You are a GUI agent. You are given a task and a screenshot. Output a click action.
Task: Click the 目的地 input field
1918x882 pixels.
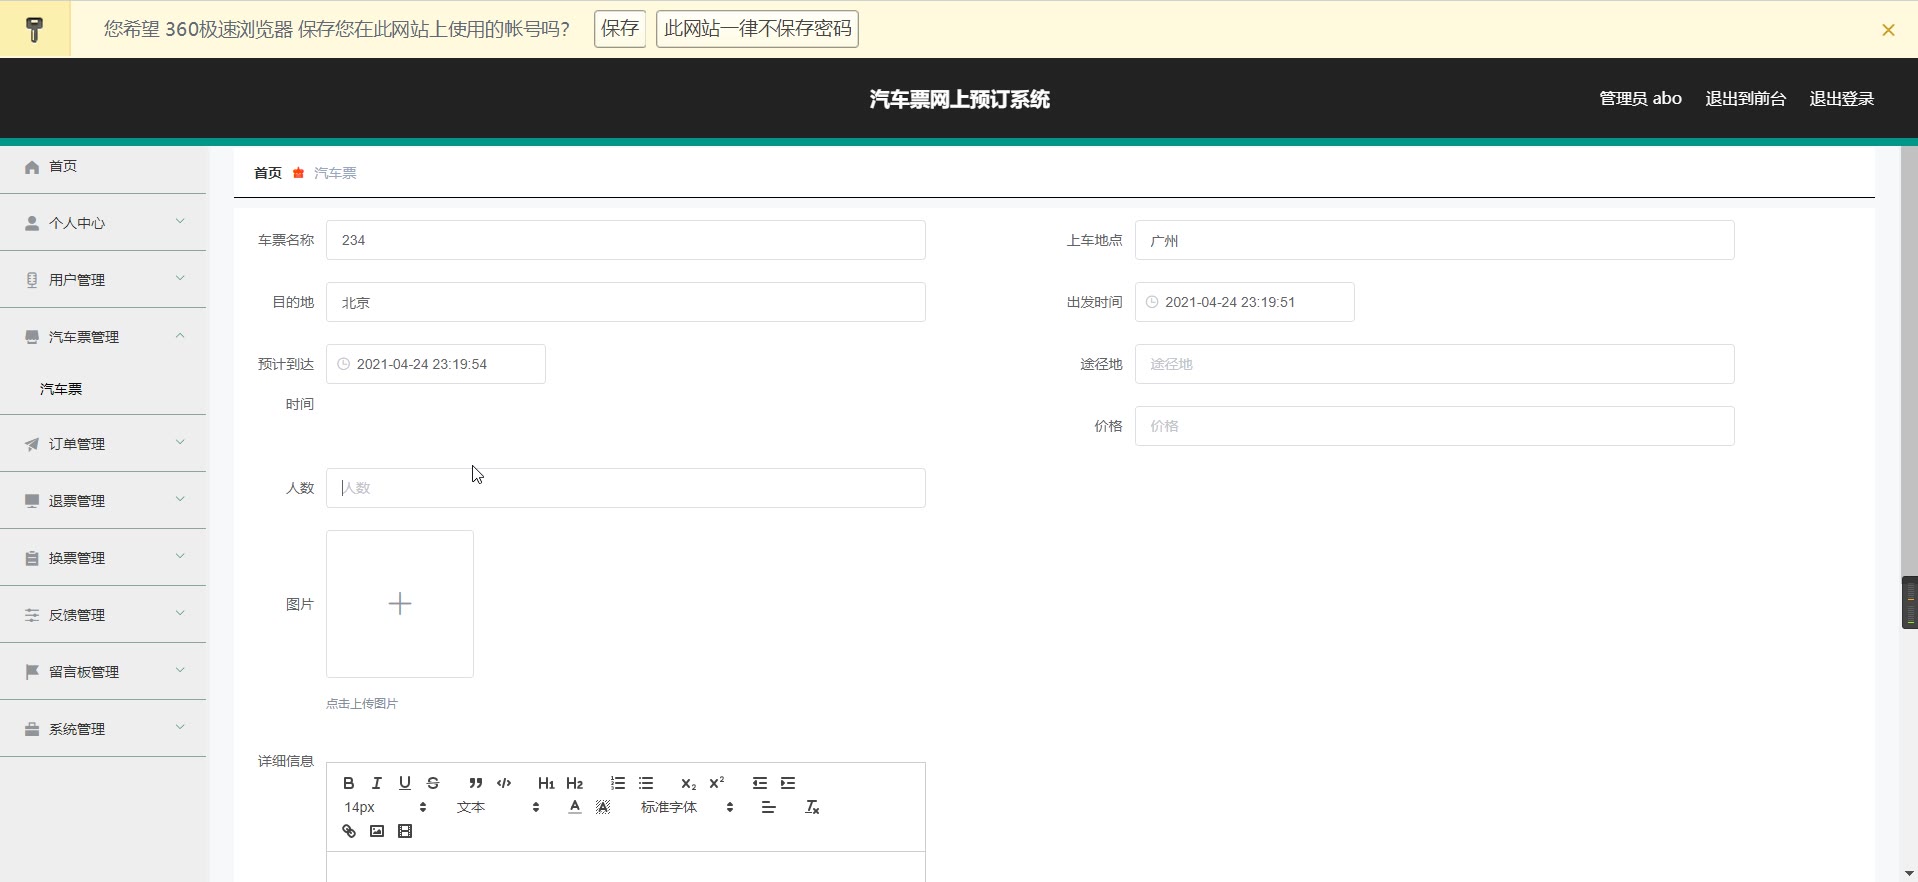pyautogui.click(x=626, y=302)
